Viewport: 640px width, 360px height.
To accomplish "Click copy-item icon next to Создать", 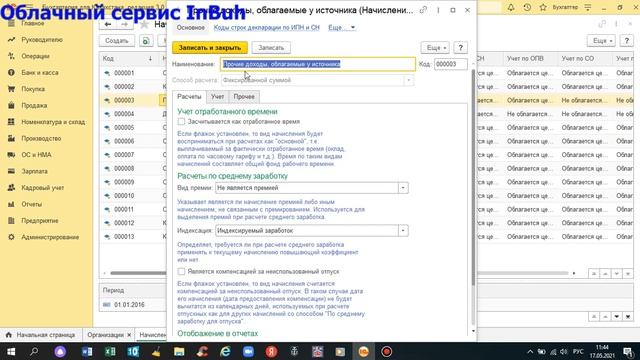I will click(146, 41).
